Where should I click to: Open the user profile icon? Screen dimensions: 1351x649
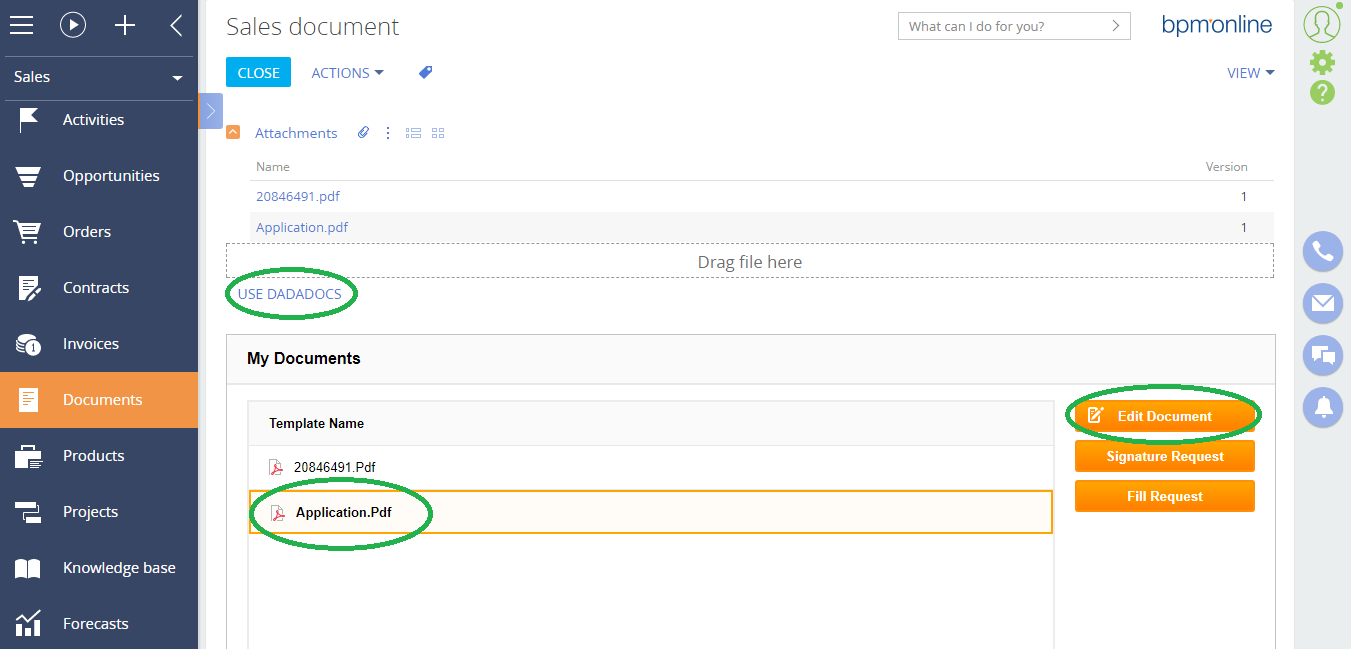click(1322, 23)
